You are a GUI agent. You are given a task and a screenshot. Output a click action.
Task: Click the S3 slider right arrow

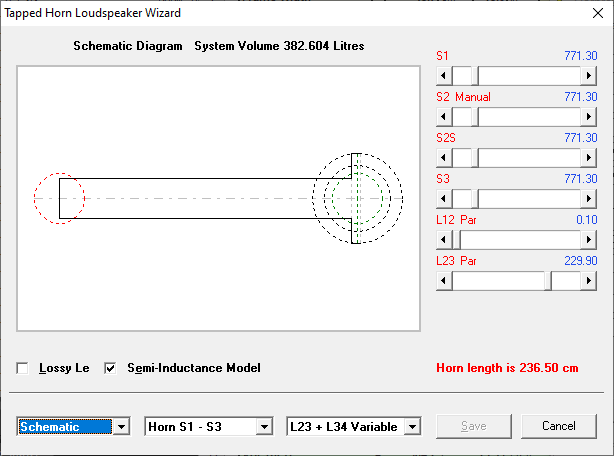pos(589,199)
